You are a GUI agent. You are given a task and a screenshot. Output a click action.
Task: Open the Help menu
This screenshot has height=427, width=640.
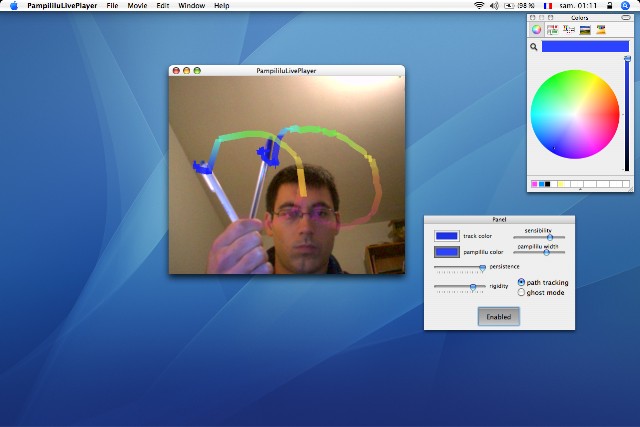click(x=222, y=6)
